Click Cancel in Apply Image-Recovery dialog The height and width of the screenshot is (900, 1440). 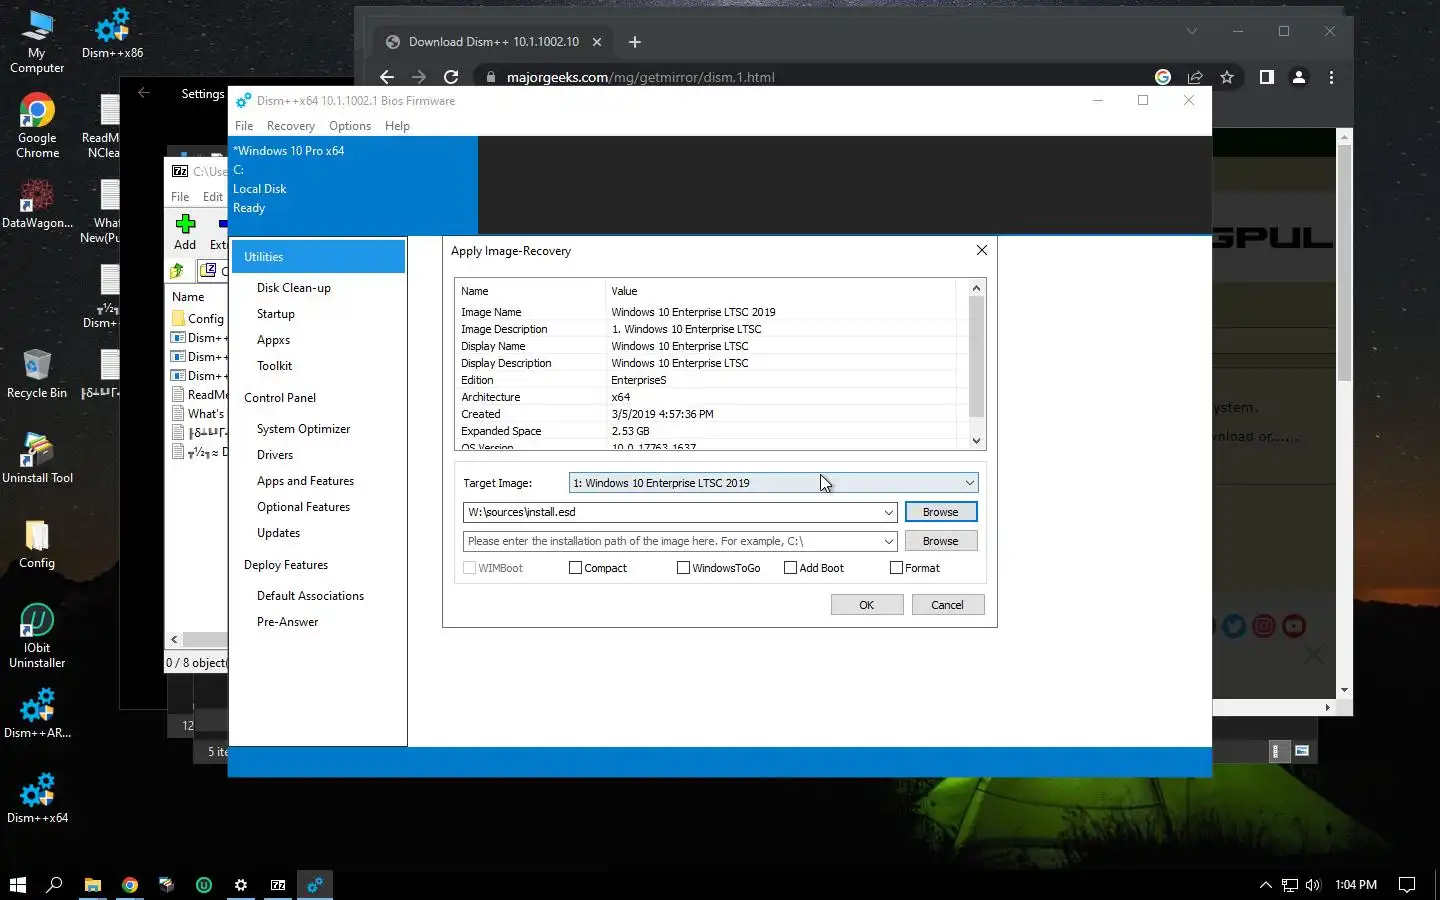(x=948, y=605)
